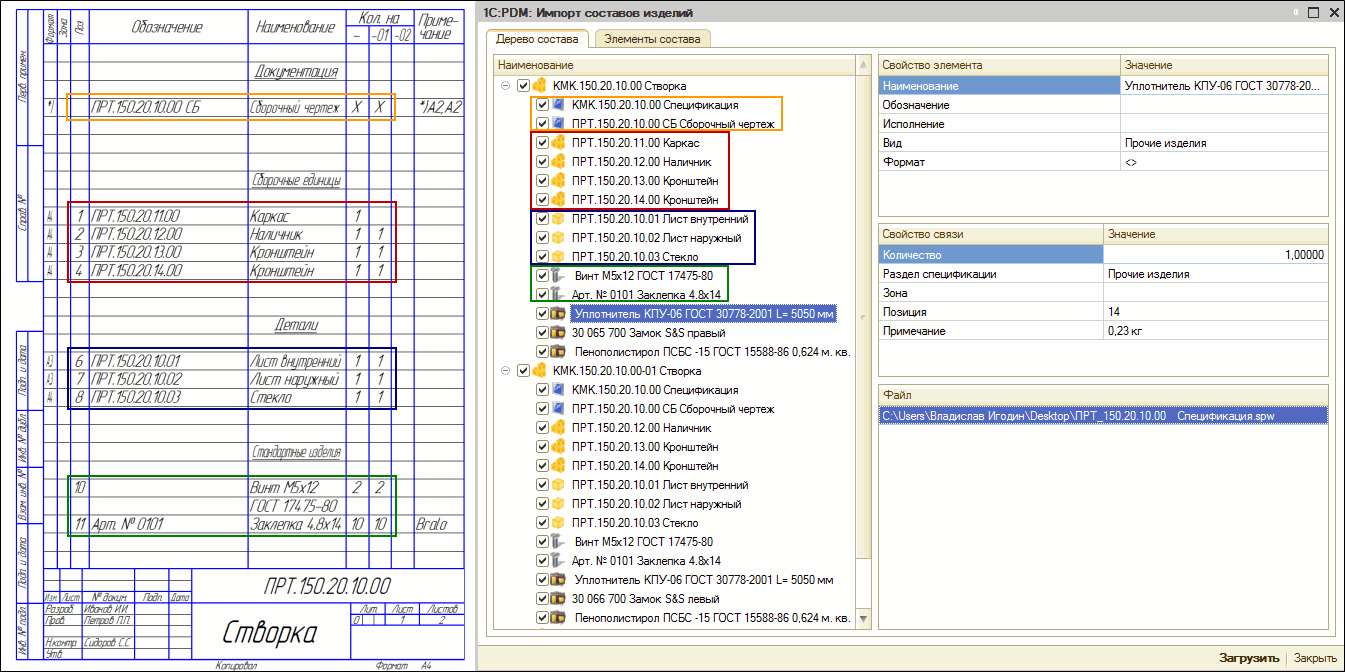This screenshot has height=672, width=1345.
Task: Click the tree scrollbar up arrow
Action: tap(863, 65)
